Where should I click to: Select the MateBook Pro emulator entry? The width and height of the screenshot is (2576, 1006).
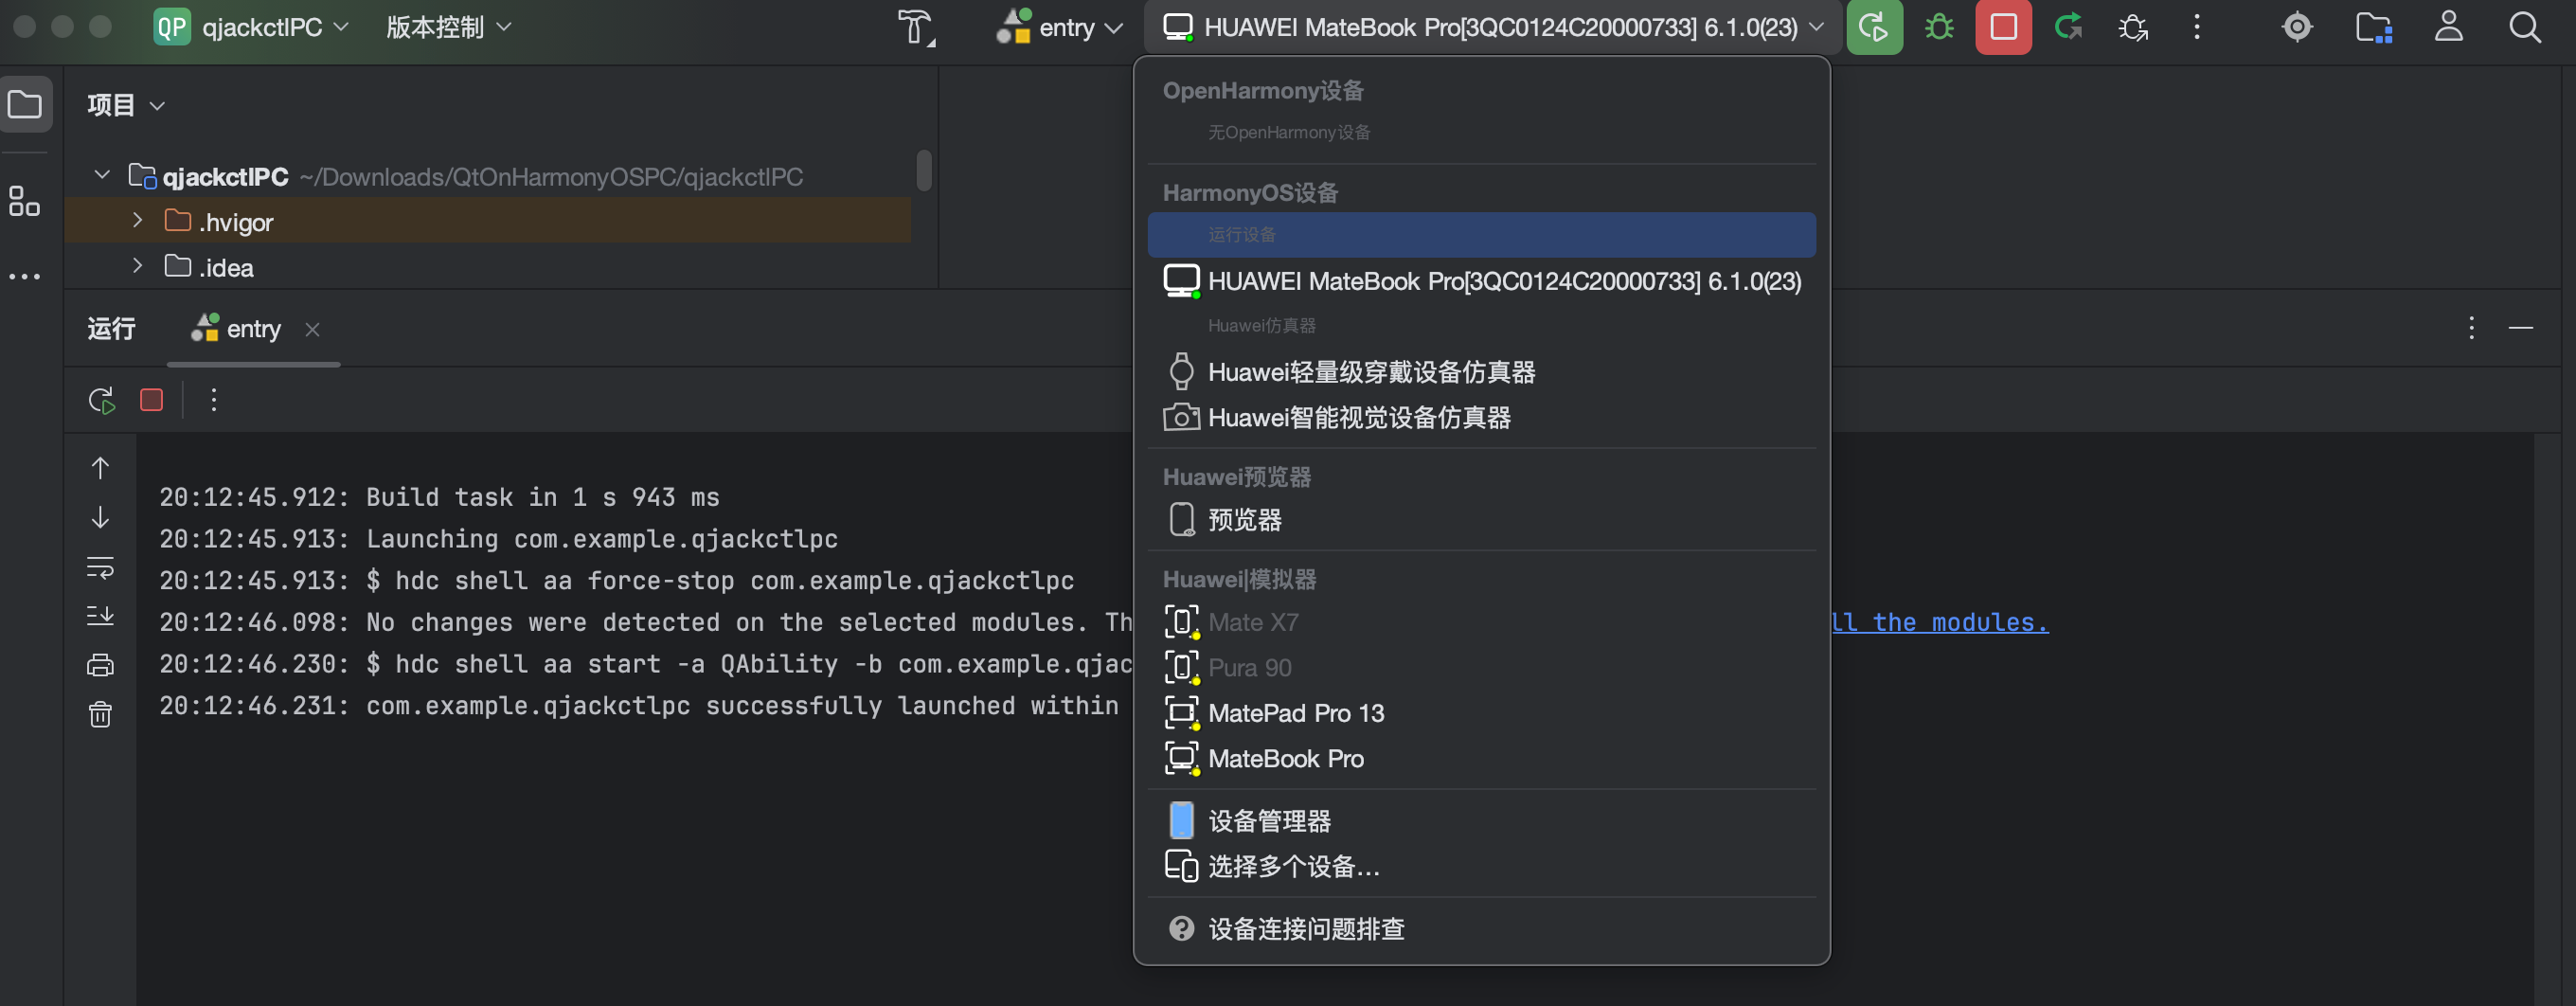[1482, 758]
